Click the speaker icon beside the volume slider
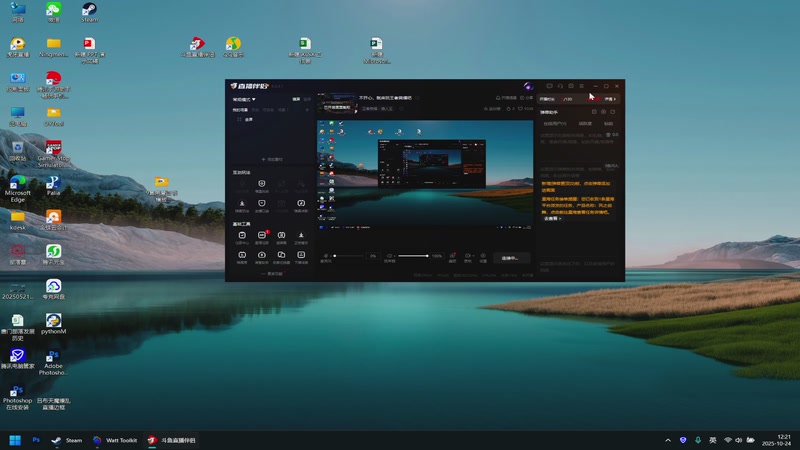The width and height of the screenshot is (800, 450). point(389,256)
